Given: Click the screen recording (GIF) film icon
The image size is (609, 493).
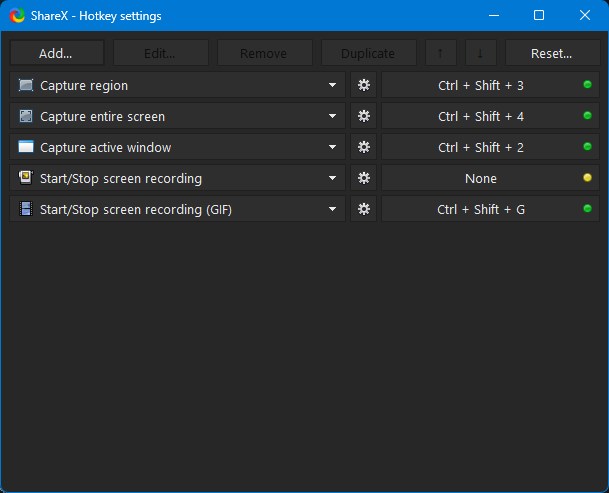Looking at the screenshot, I should coord(26,209).
